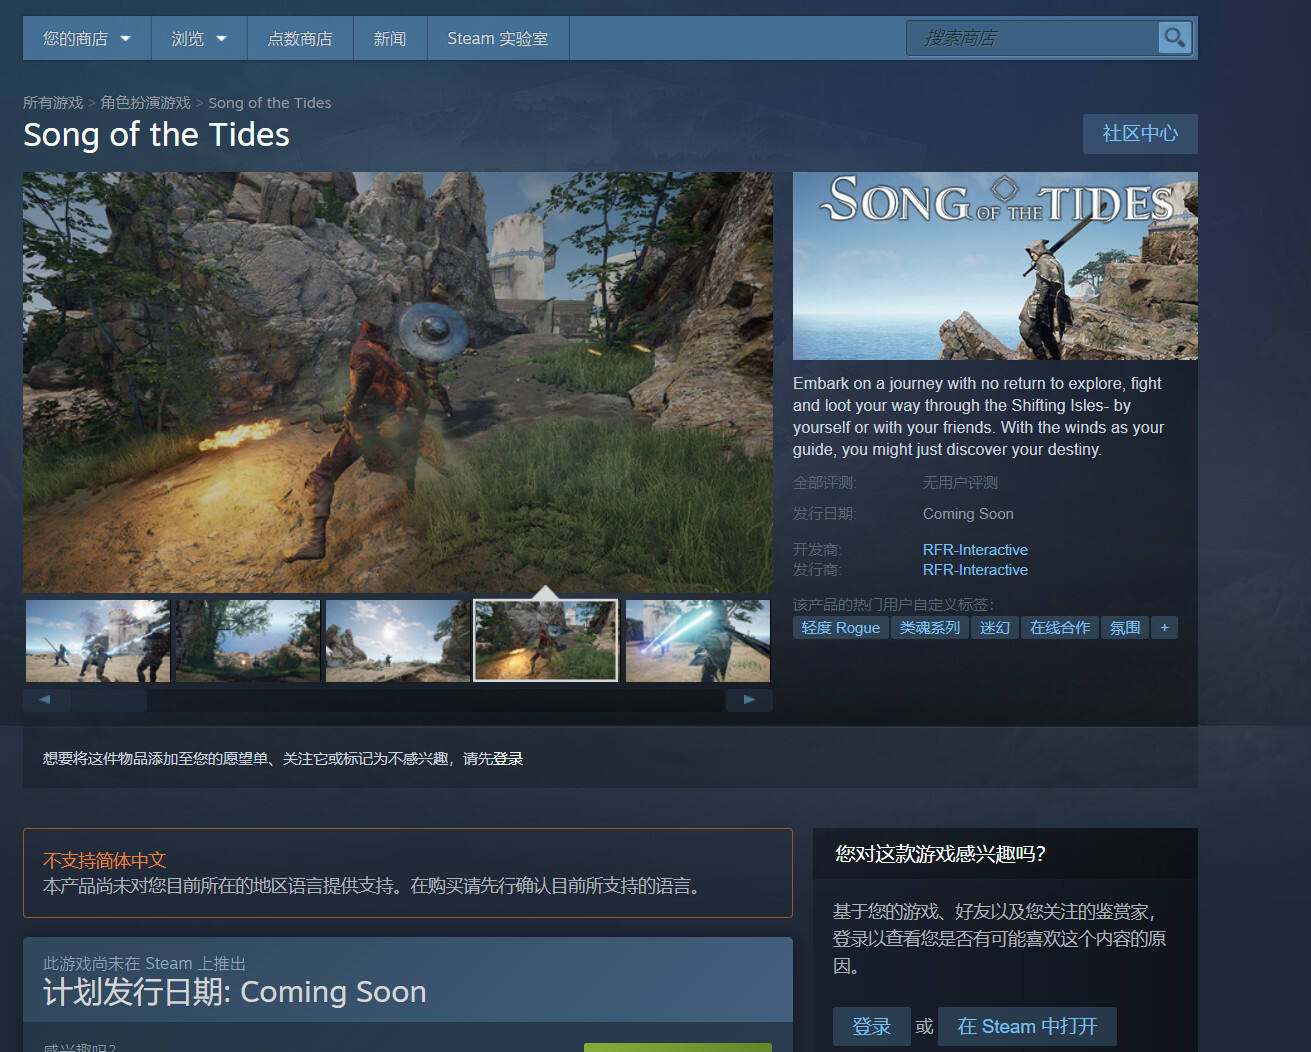
Task: Click the 计划发行日期: Coming Soon heading
Action: click(235, 992)
